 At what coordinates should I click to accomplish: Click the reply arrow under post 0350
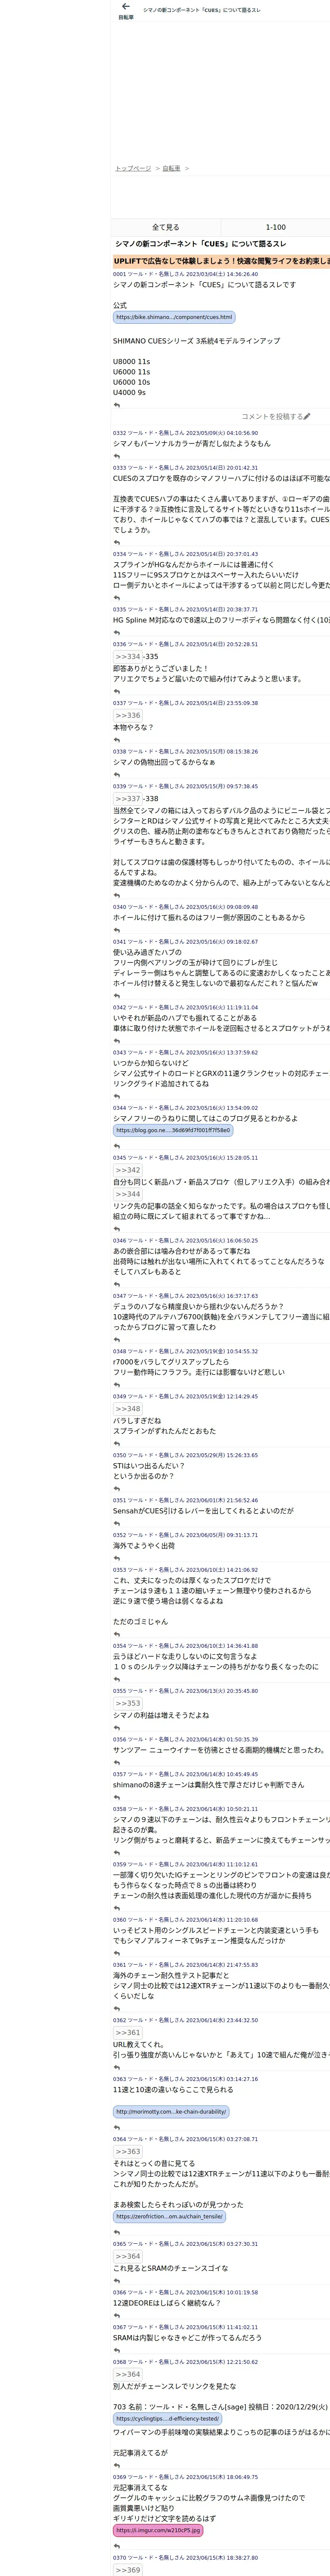pyautogui.click(x=117, y=1488)
